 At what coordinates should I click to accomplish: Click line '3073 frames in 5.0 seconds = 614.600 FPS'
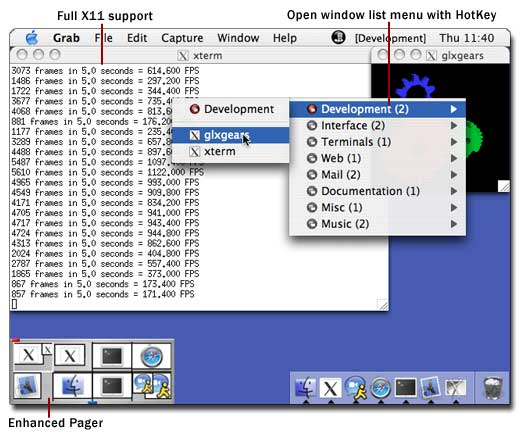(x=105, y=71)
